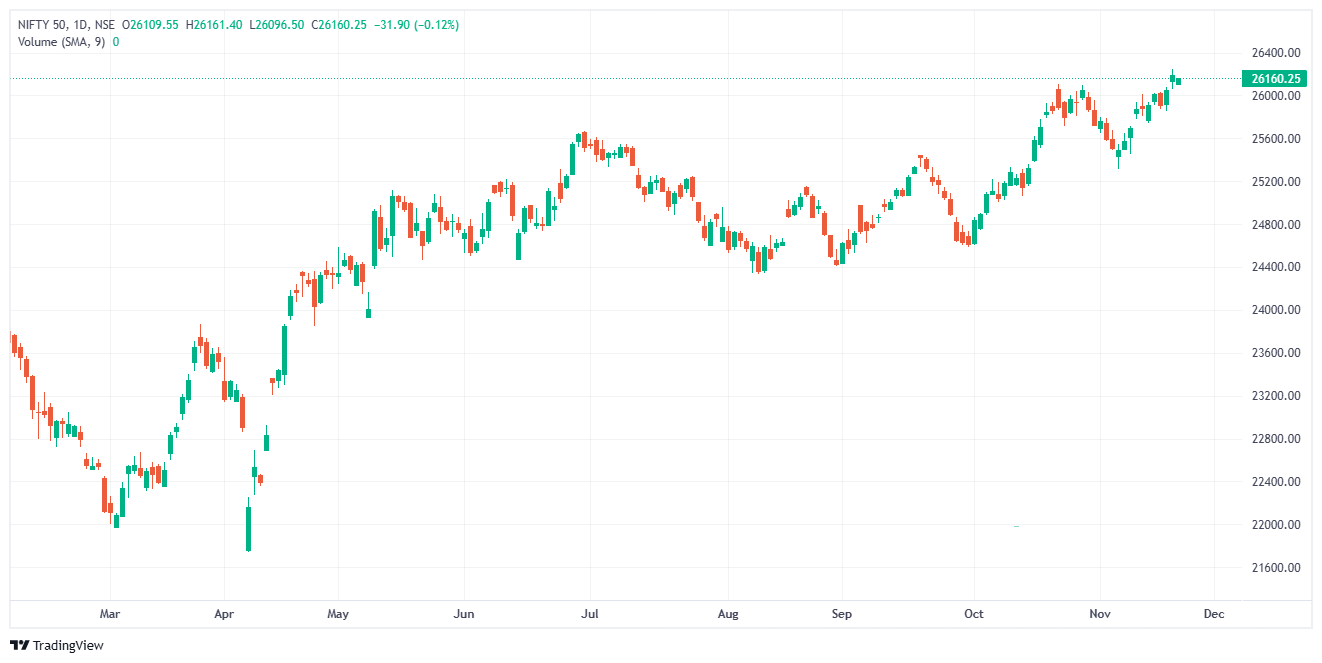Select the Mar label on time axis

point(110,614)
